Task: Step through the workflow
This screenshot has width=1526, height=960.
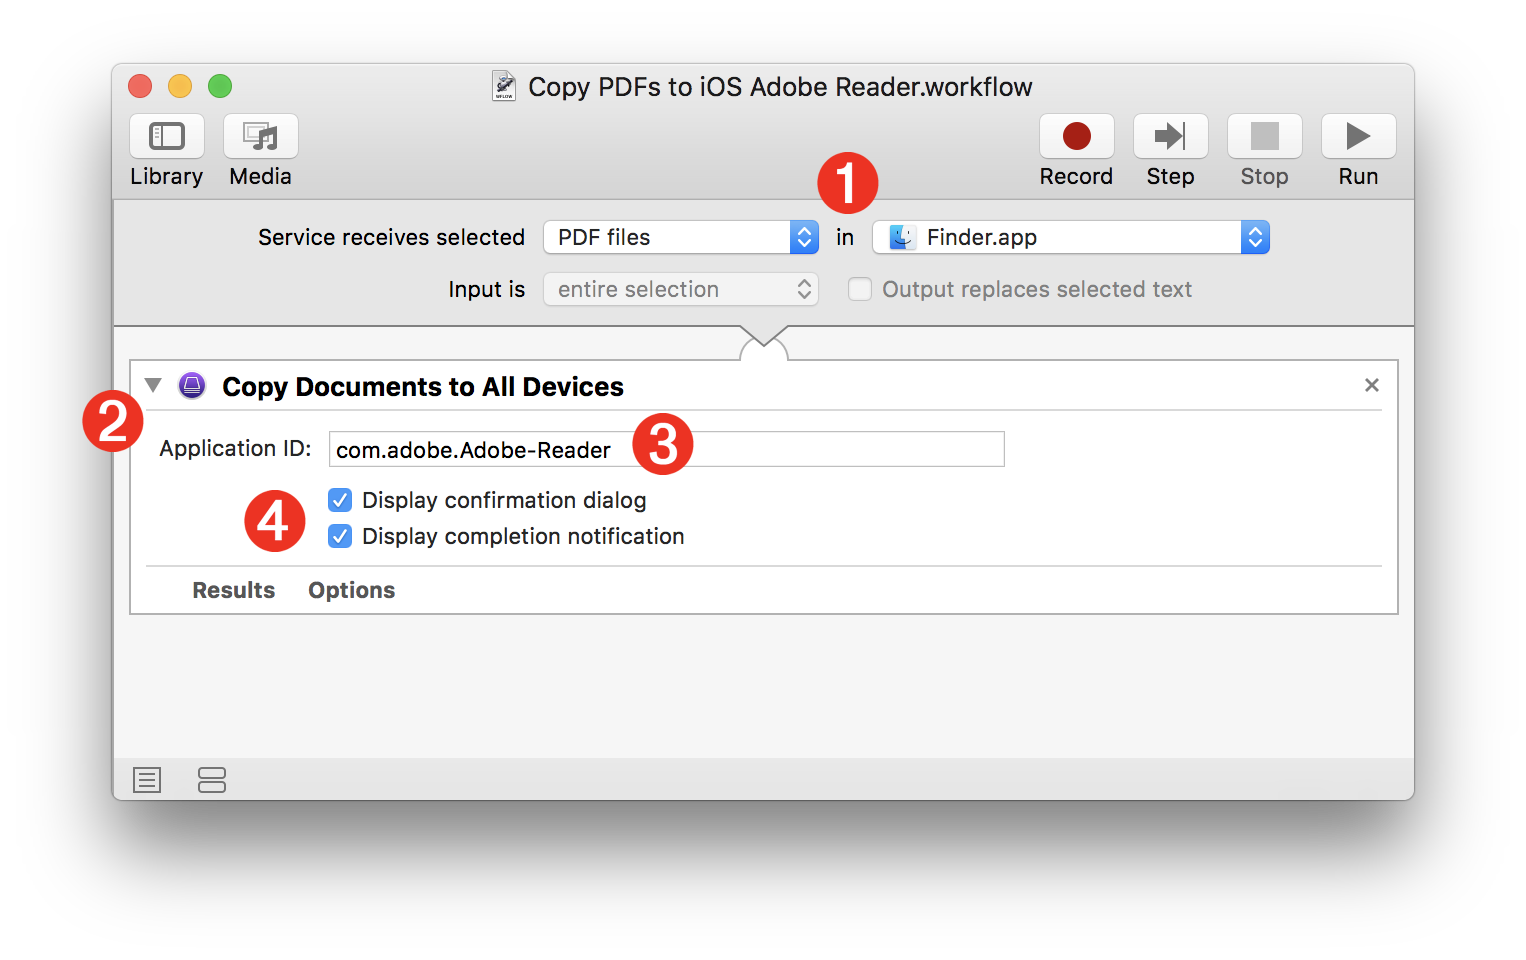Action: (x=1171, y=136)
